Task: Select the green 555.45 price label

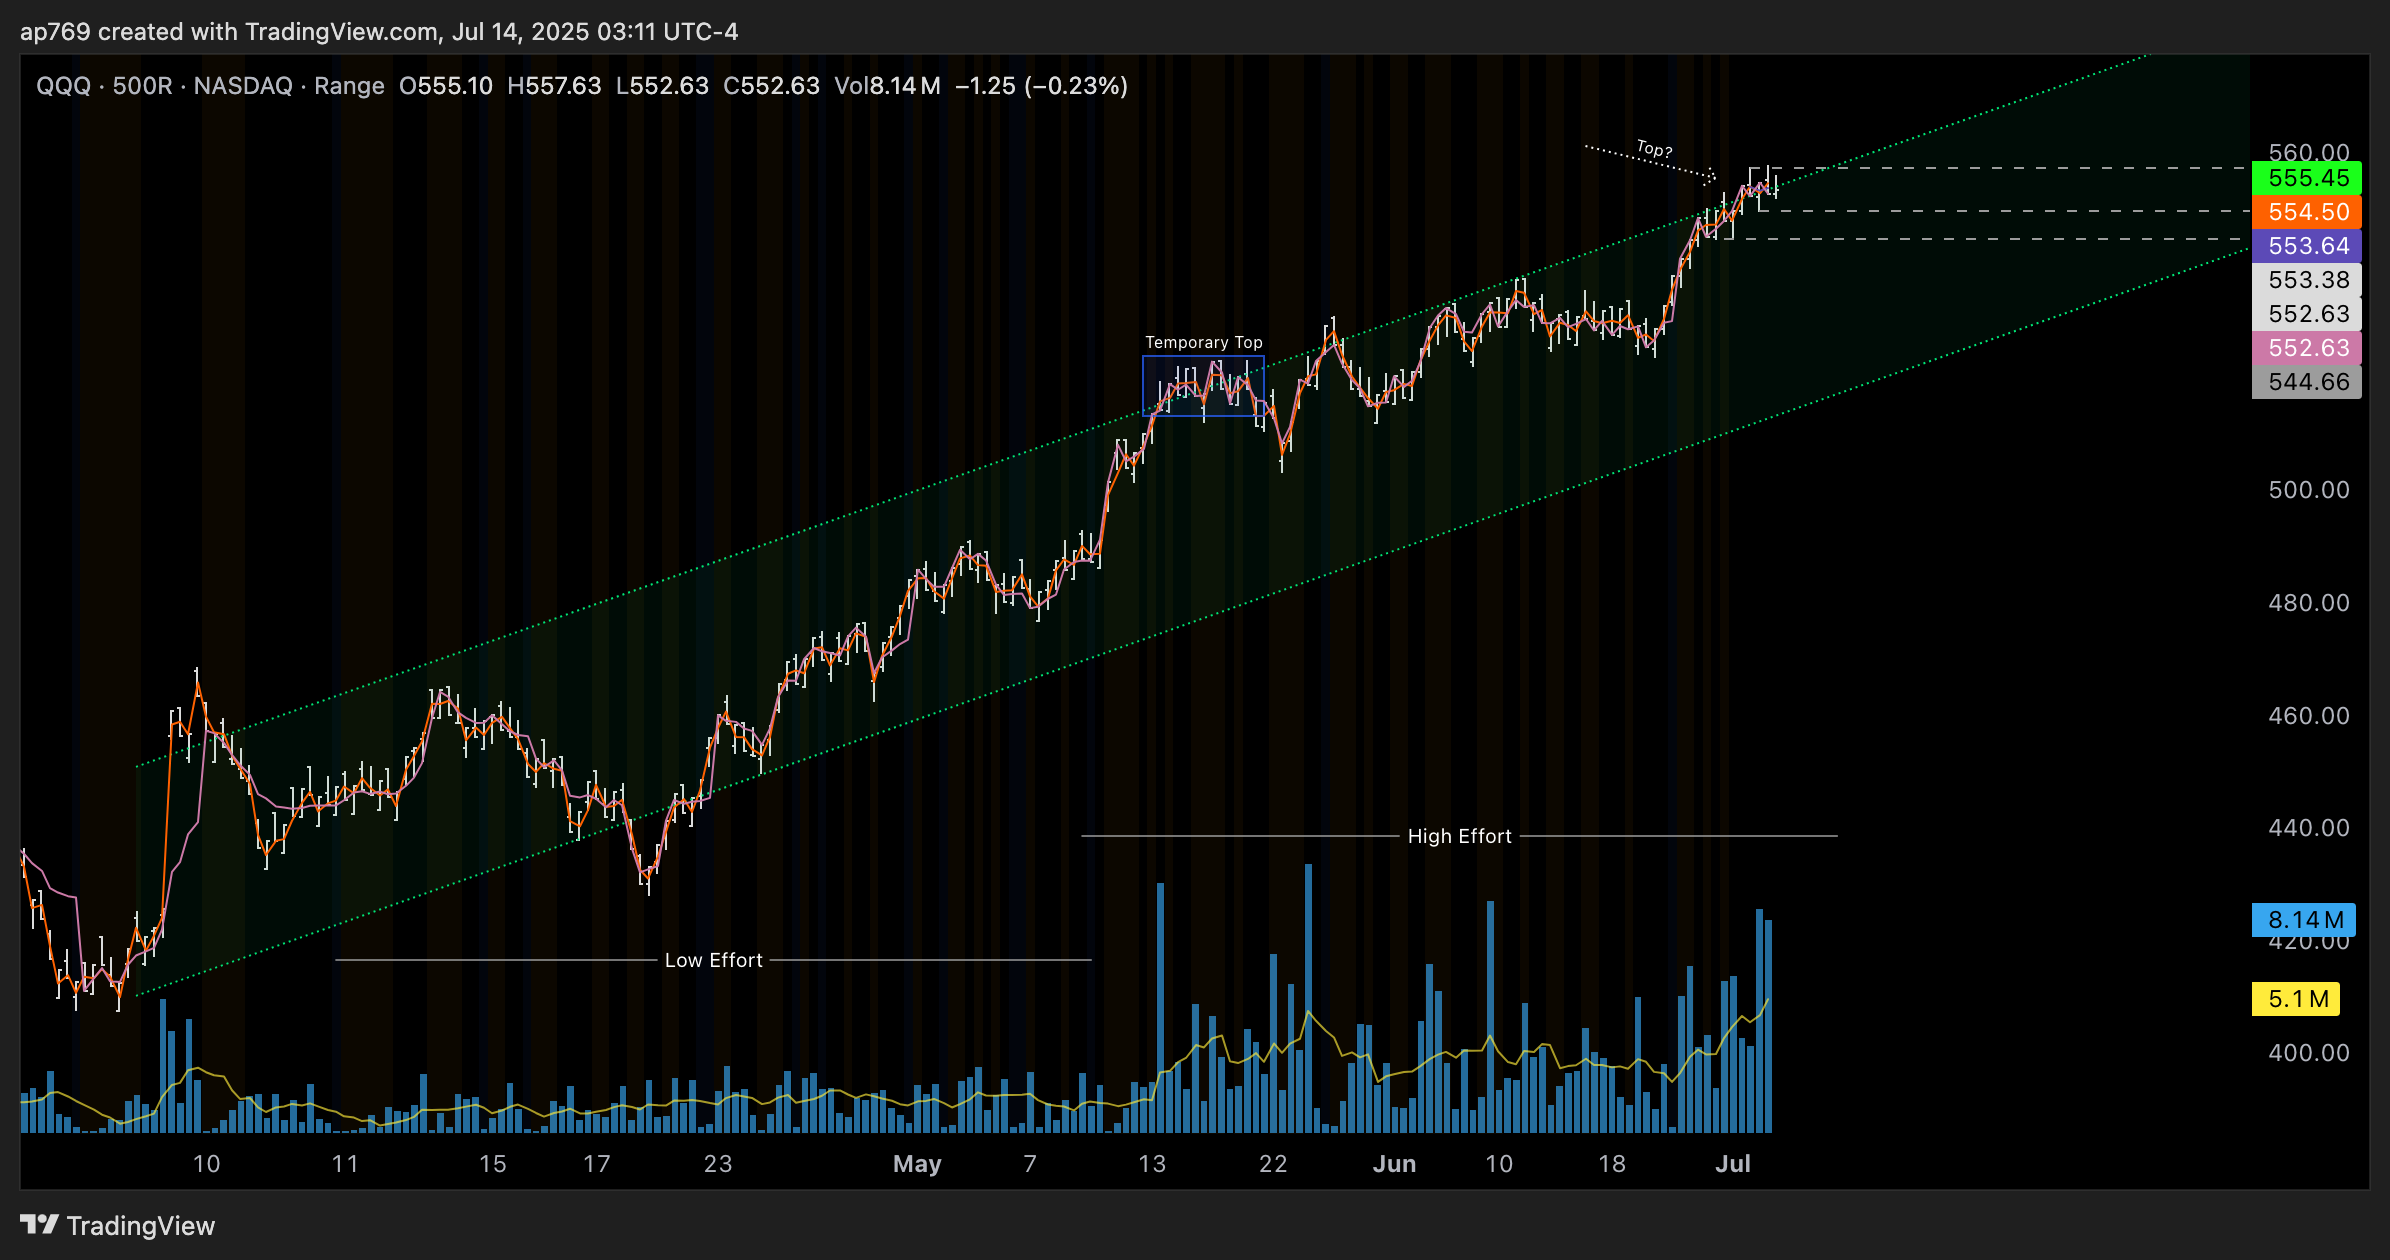Action: (2307, 178)
